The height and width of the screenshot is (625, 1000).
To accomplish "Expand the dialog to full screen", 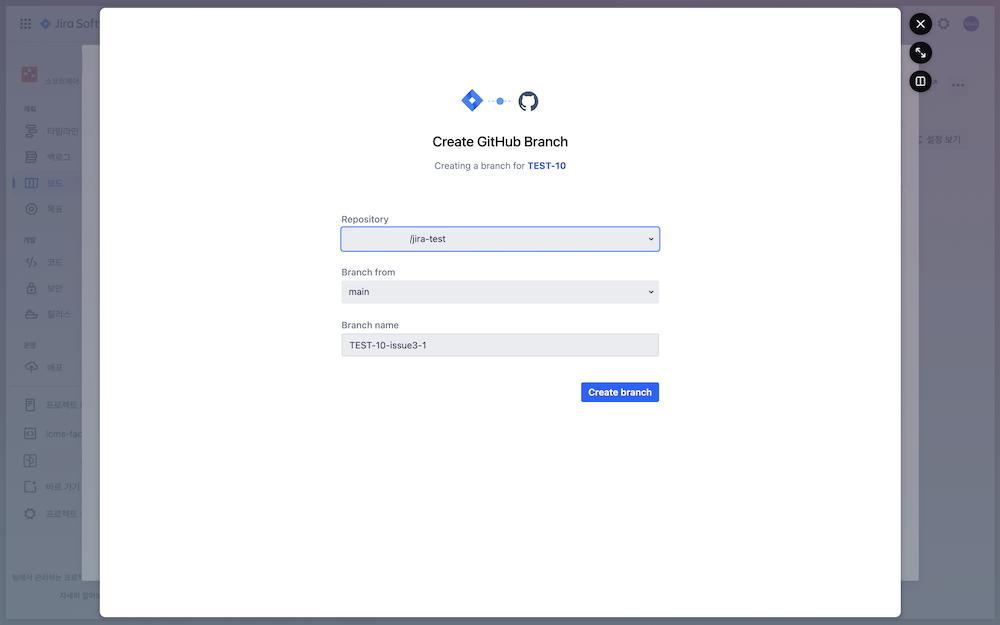I will coord(920,53).
